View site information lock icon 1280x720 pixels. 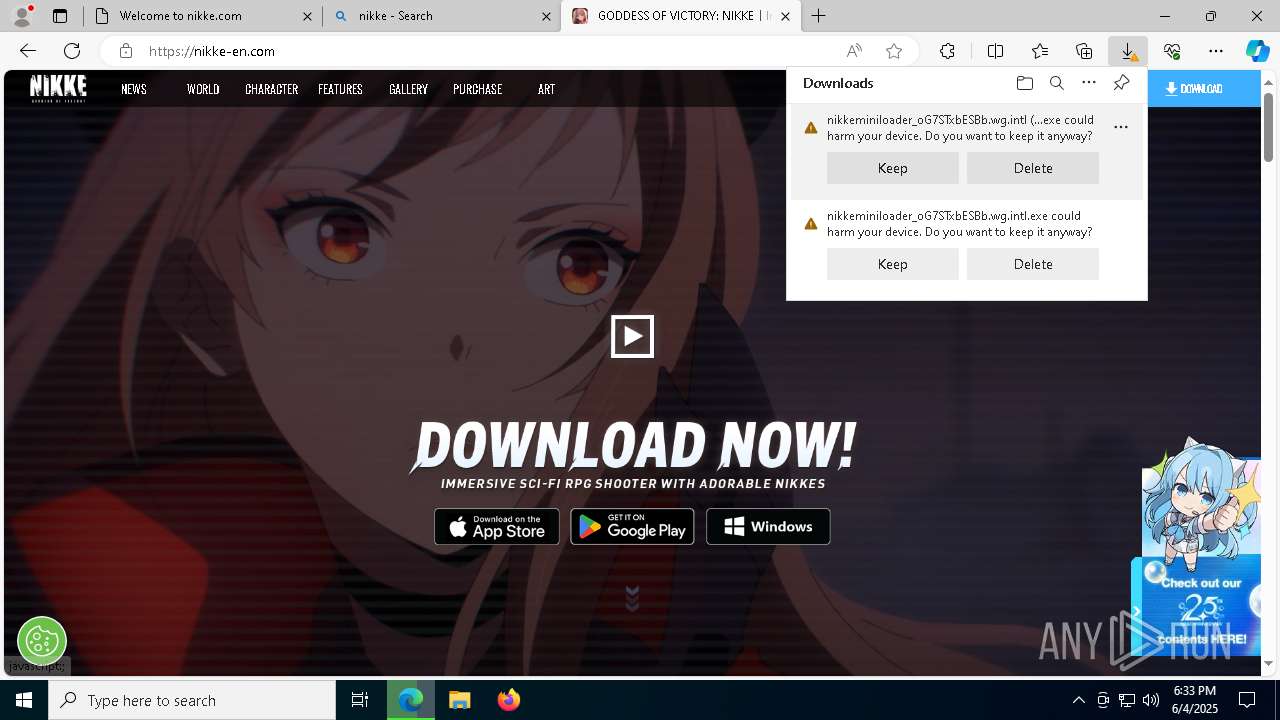[x=125, y=51]
